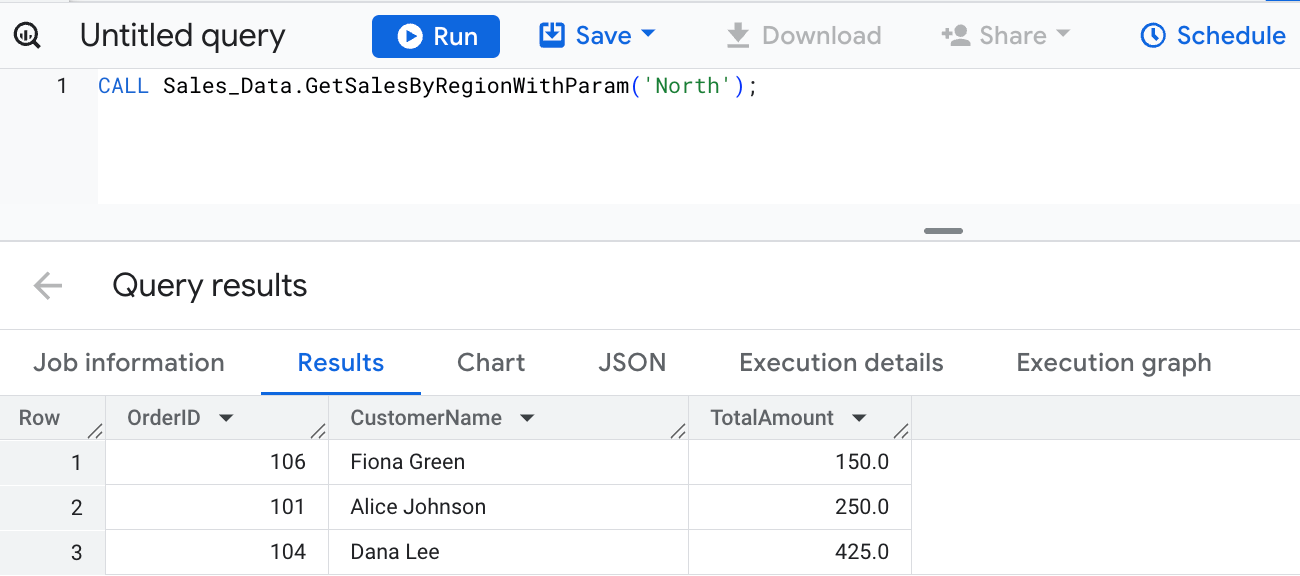Click line number 1 in editor gutter

(x=62, y=86)
